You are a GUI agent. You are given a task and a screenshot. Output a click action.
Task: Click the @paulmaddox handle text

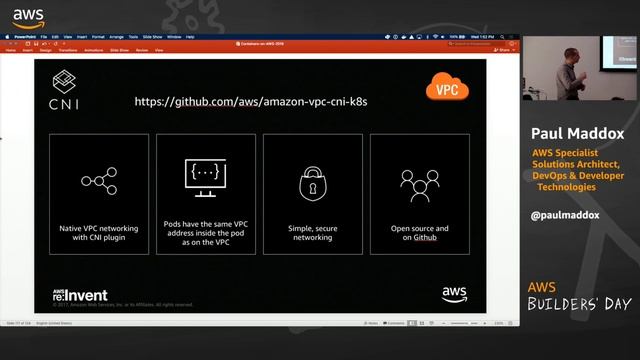565,215
